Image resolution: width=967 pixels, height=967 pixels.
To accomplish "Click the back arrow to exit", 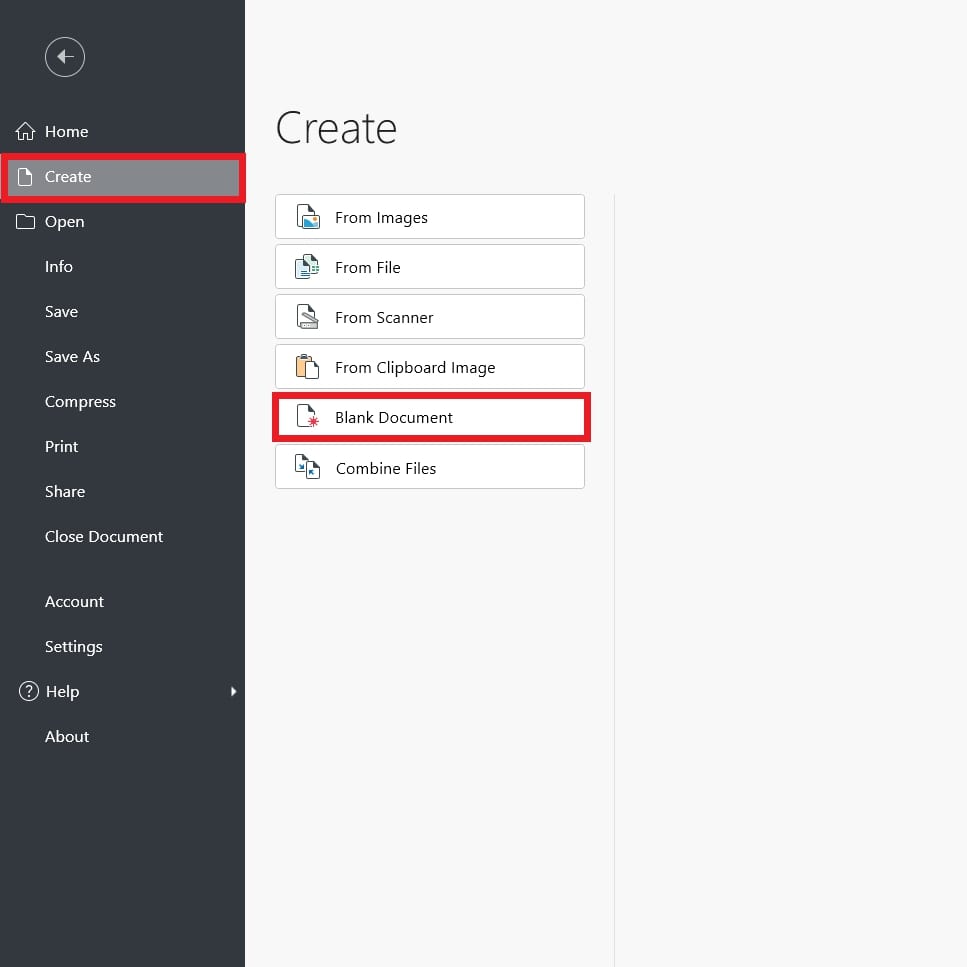I will (x=64, y=57).
